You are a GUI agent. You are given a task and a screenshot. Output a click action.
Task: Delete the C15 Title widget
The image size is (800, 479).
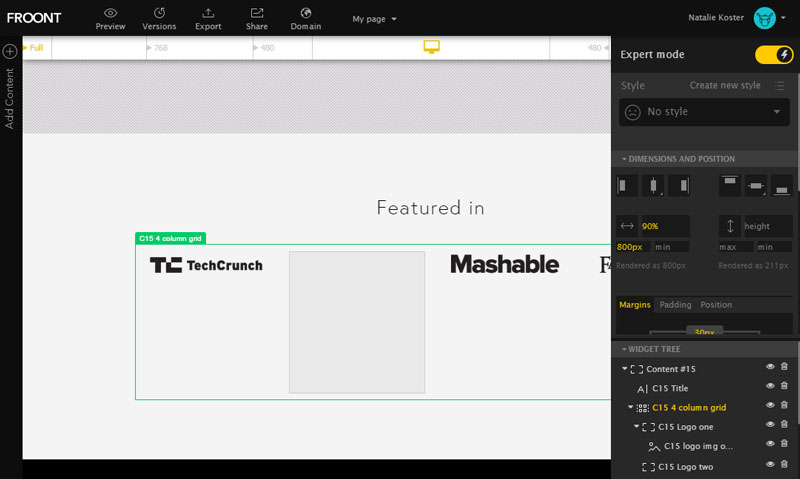(785, 386)
